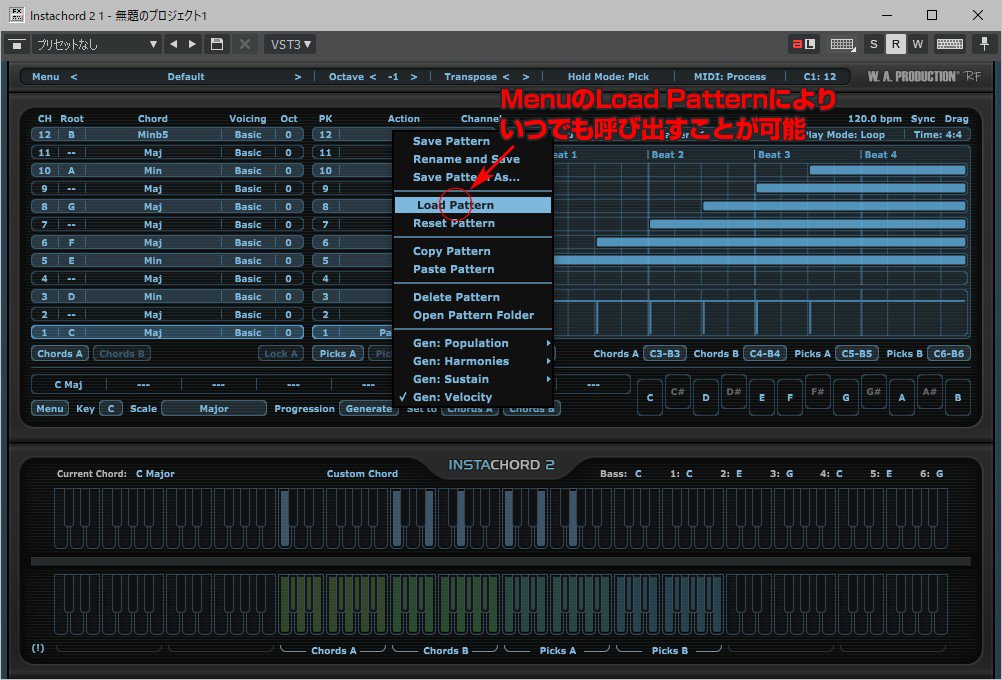Expand the Gen: Population submenu
1002x680 pixels.
click(473, 343)
